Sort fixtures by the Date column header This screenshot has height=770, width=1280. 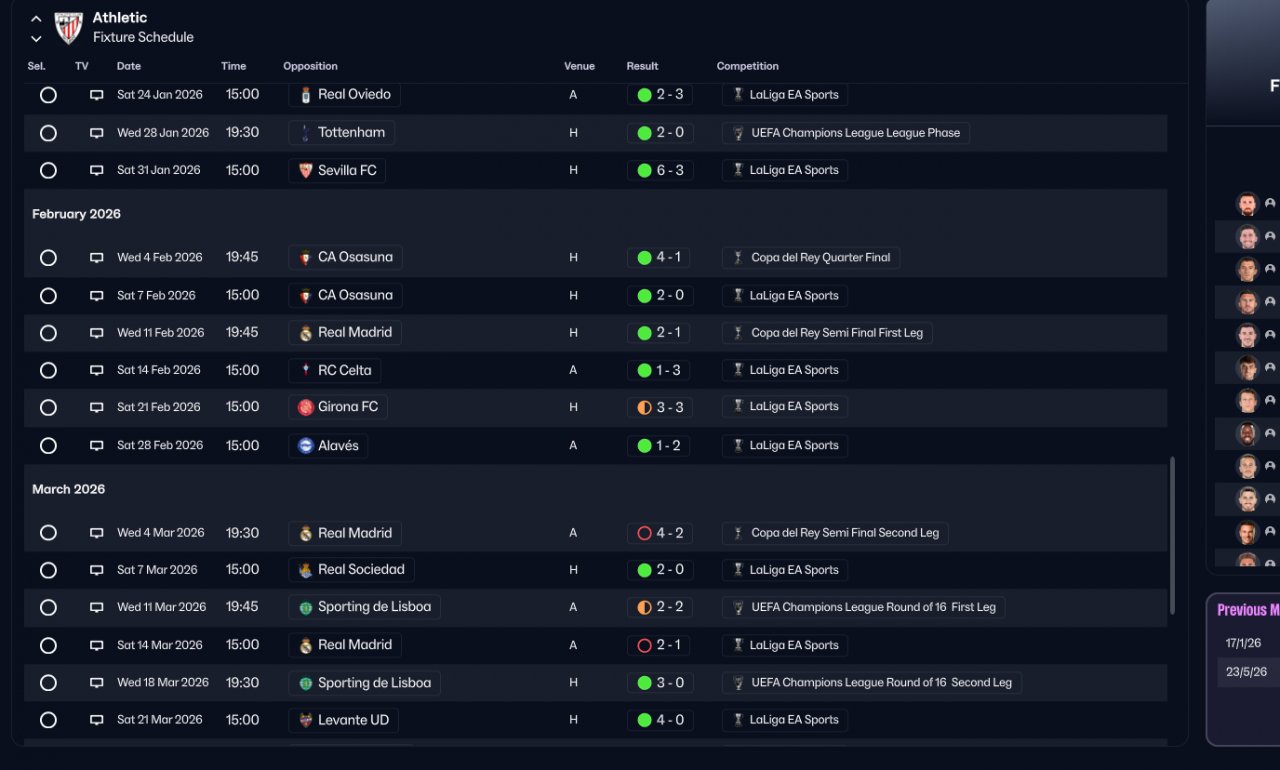pos(129,66)
